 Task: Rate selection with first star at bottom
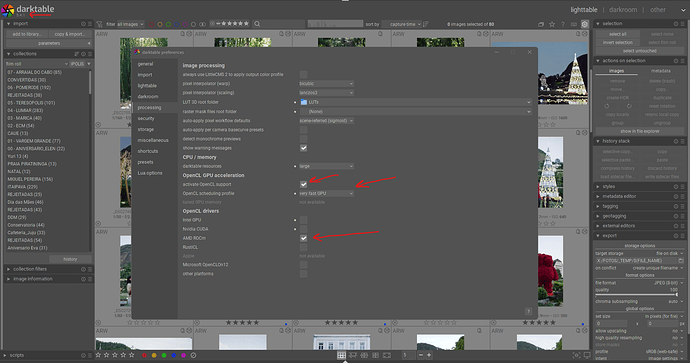pyautogui.click(x=98, y=355)
